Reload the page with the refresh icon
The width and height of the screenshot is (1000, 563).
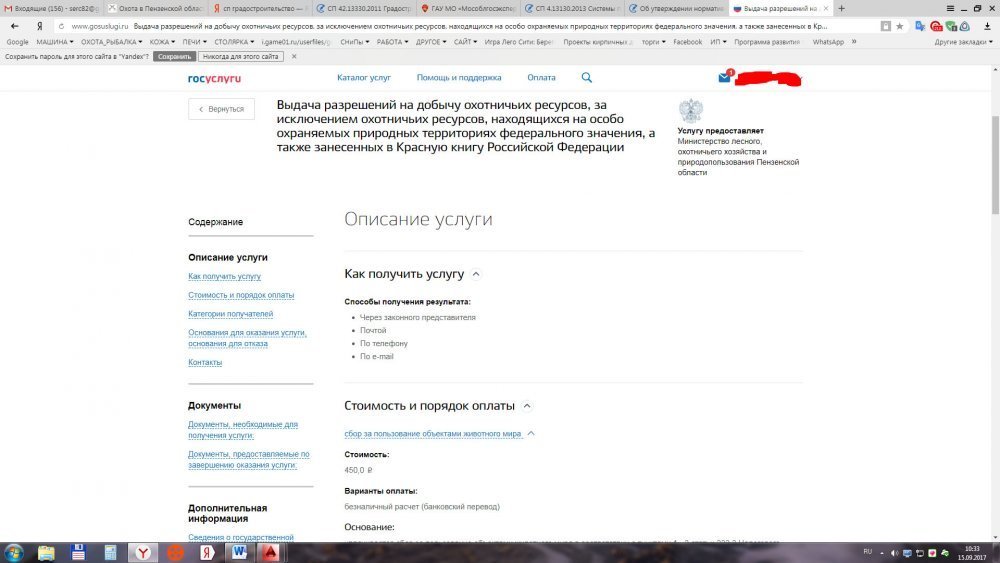point(61,26)
